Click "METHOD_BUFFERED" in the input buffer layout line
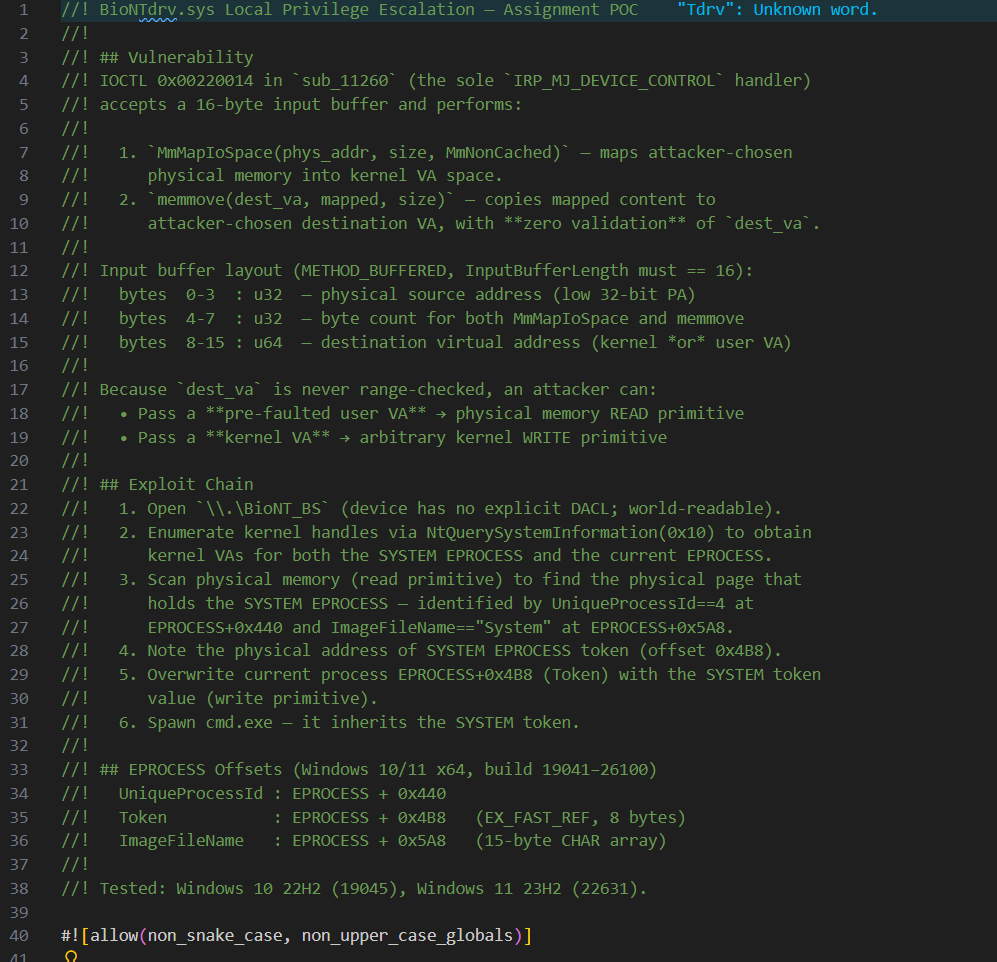The height and width of the screenshot is (962, 997). coord(373,271)
